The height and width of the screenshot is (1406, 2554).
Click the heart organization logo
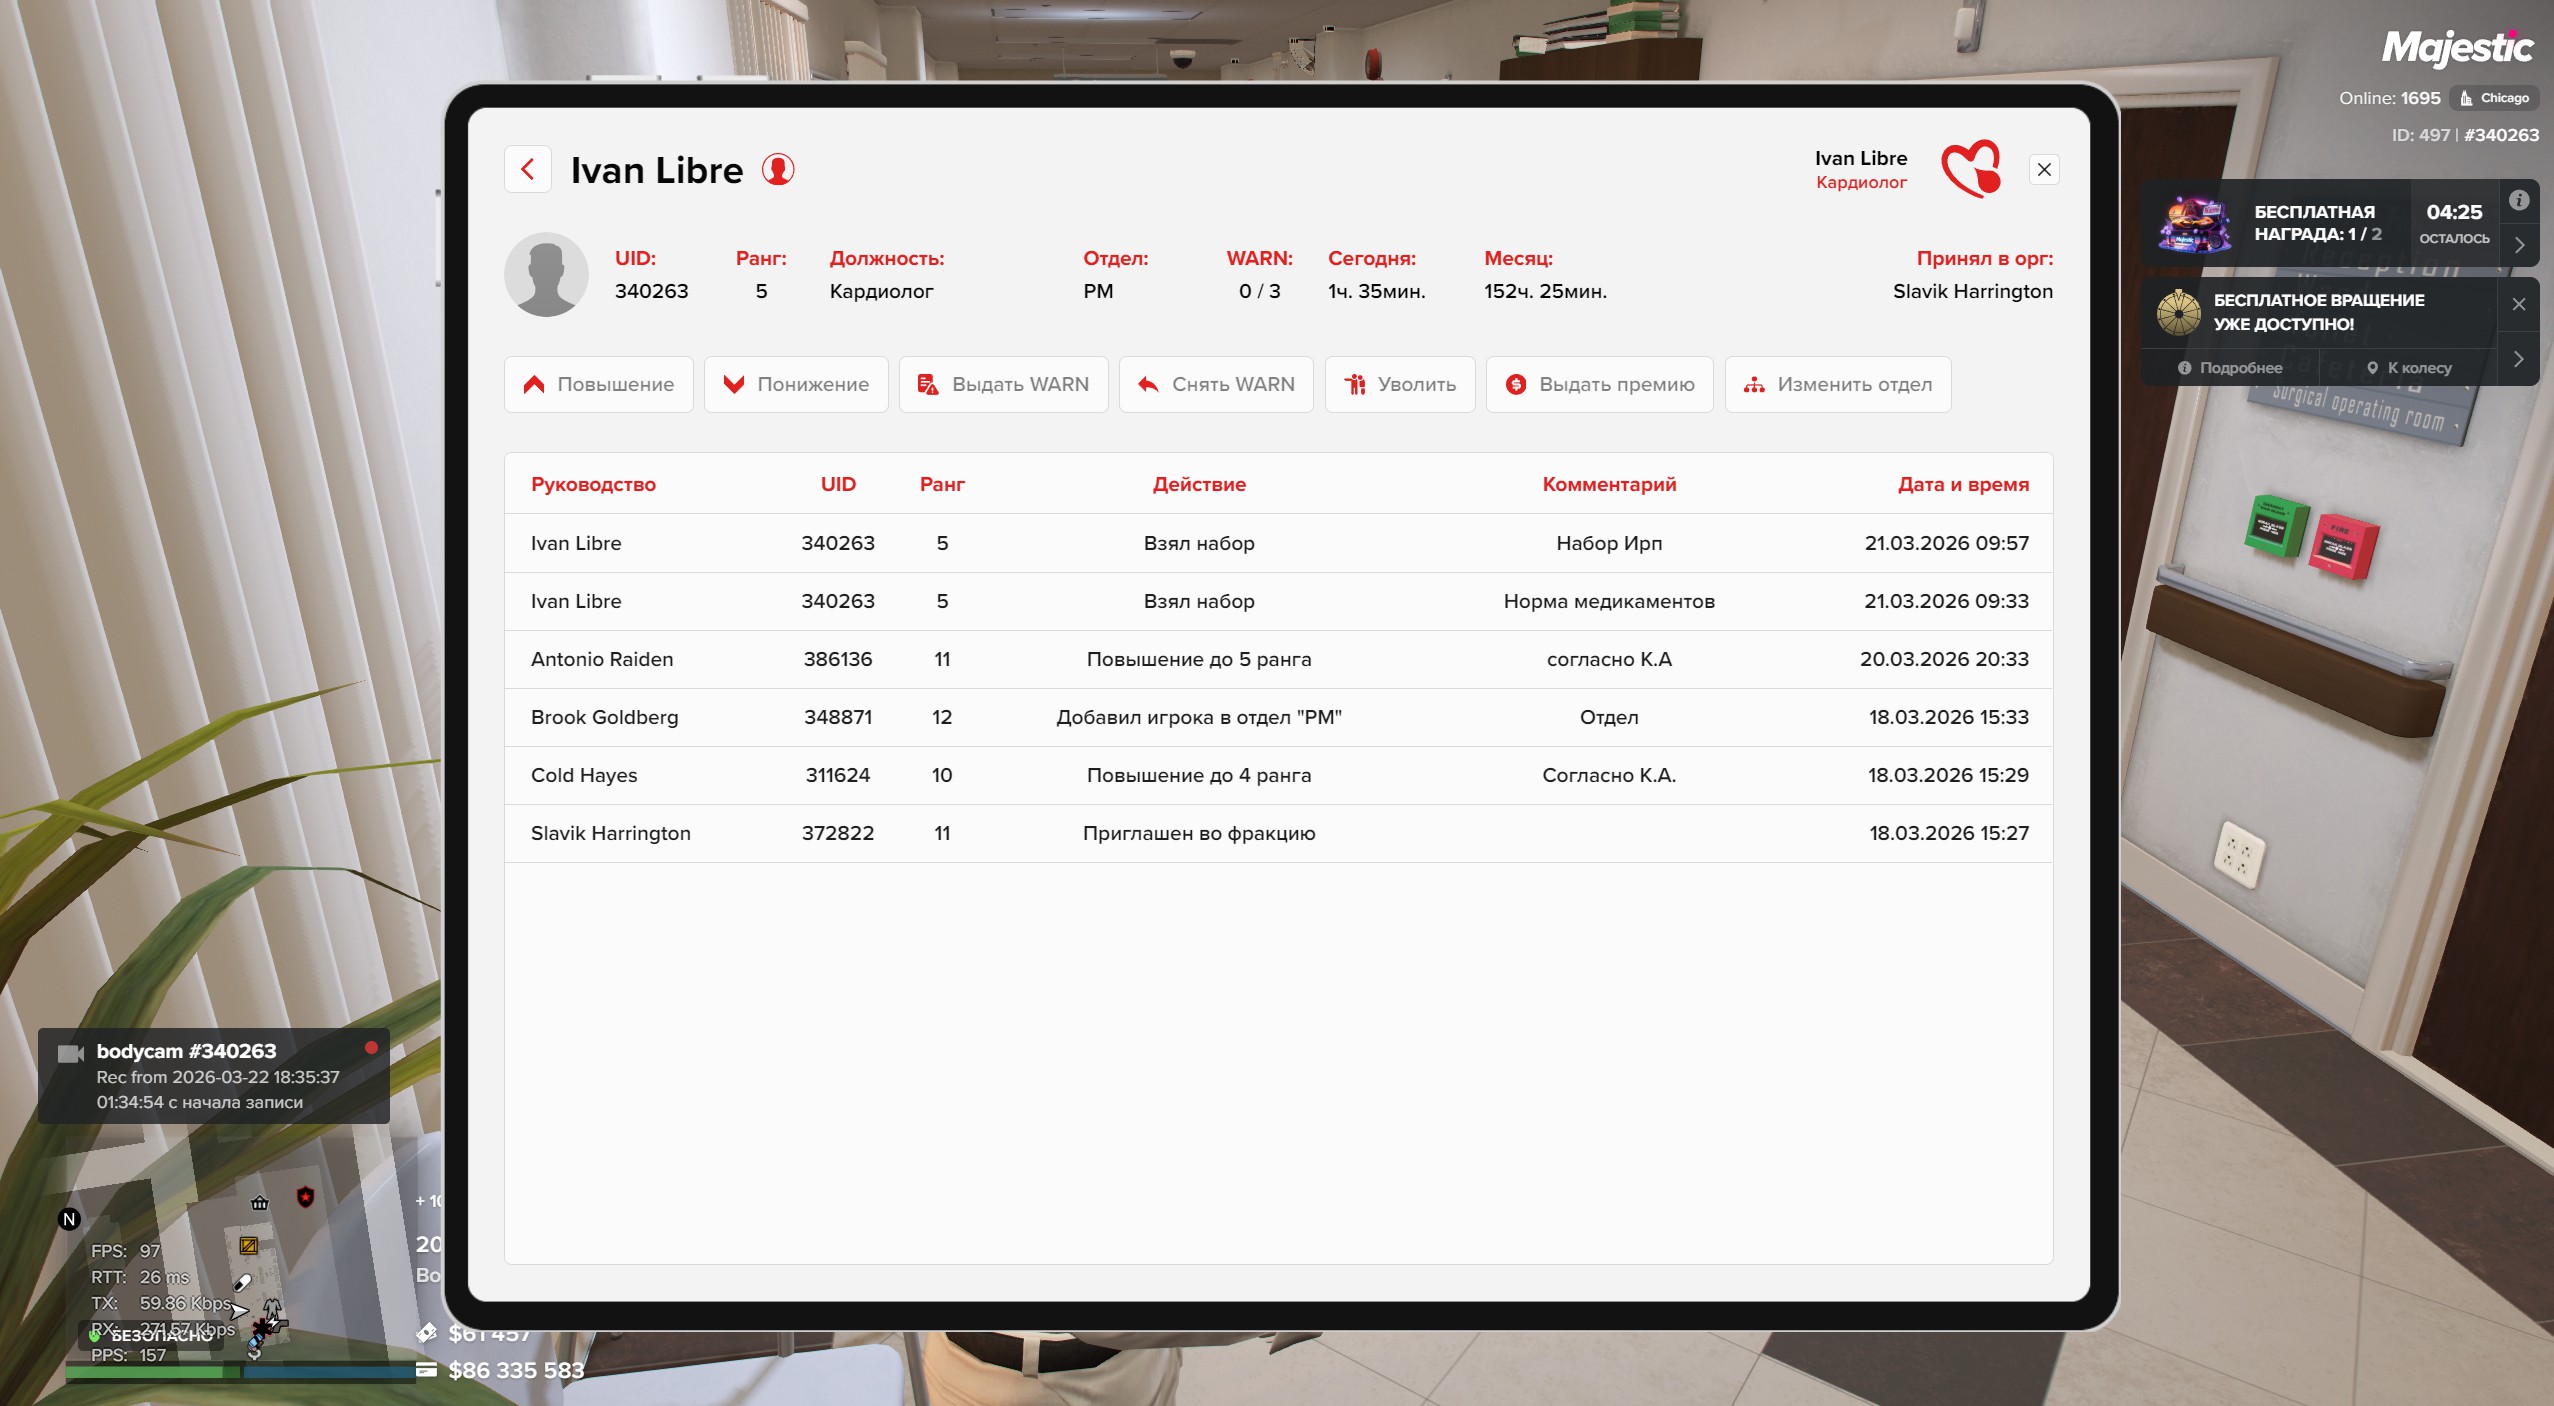pyautogui.click(x=1970, y=169)
